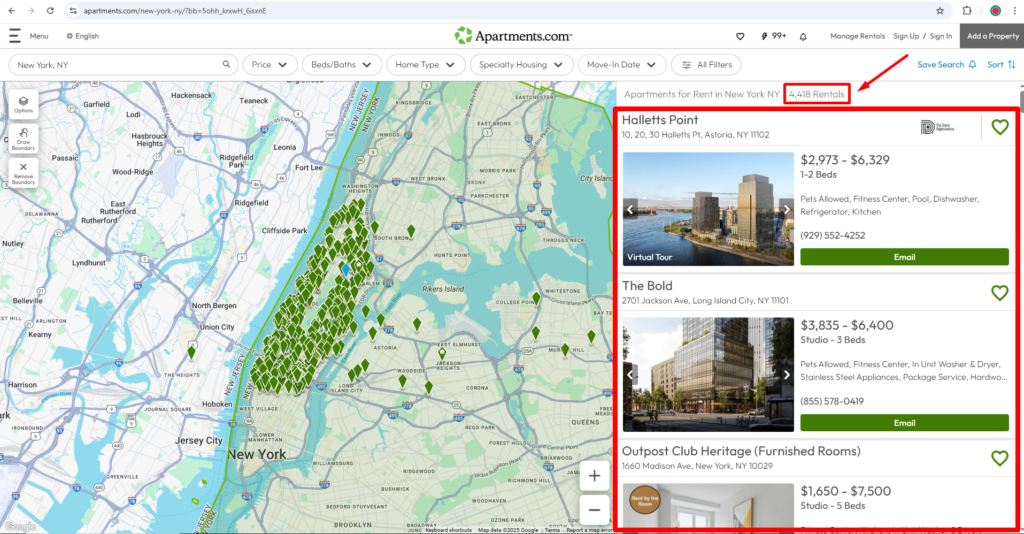Screen dimensions: 1024x534
Task: Open the browser three-dot menu
Action: point(1015,10)
